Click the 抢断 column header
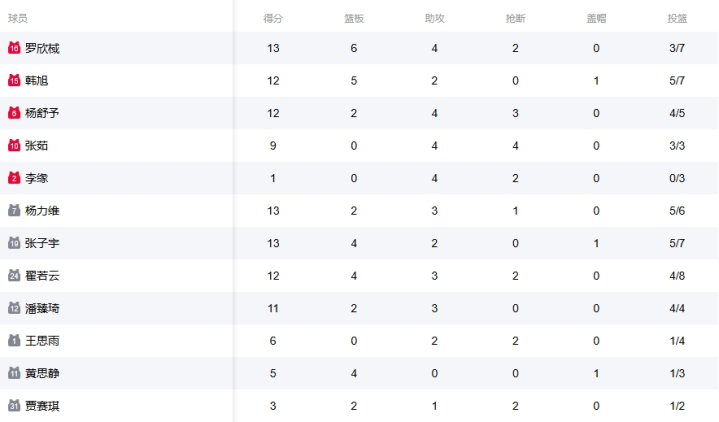719x422 pixels. click(x=515, y=18)
